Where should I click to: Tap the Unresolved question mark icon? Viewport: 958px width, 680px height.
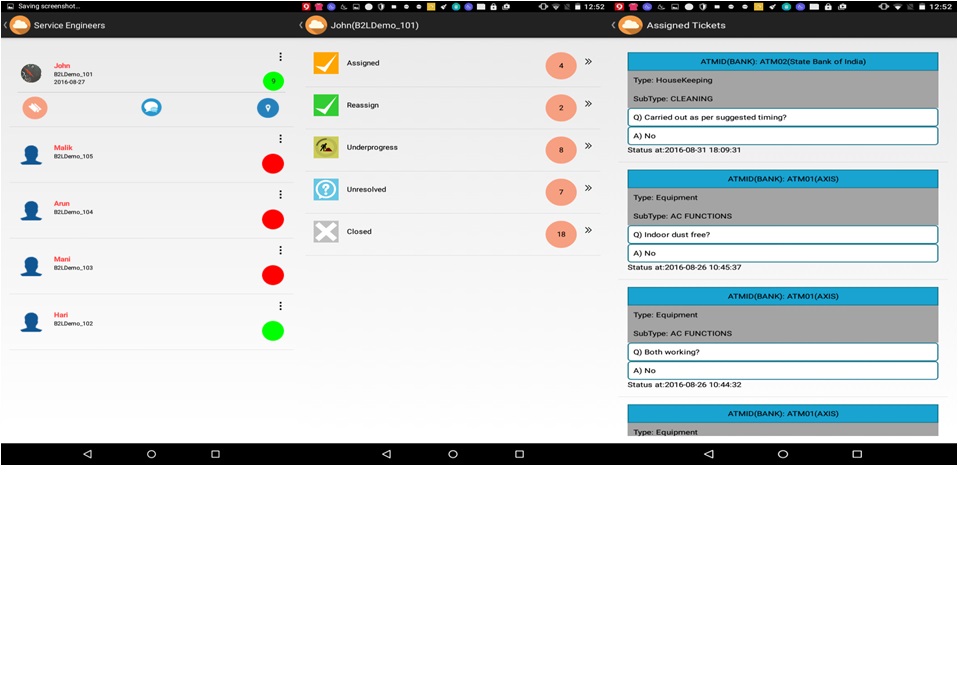326,189
